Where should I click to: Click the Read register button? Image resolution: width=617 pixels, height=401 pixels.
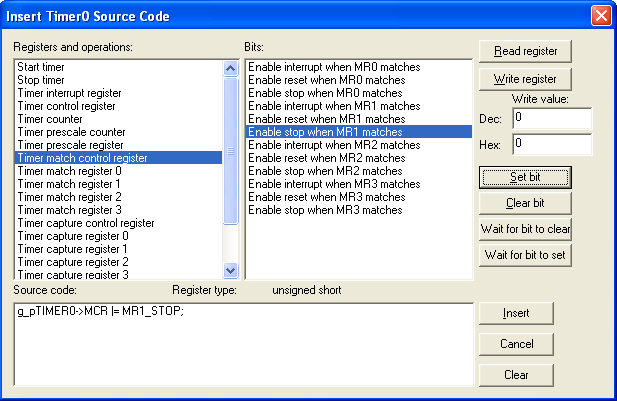[525, 51]
